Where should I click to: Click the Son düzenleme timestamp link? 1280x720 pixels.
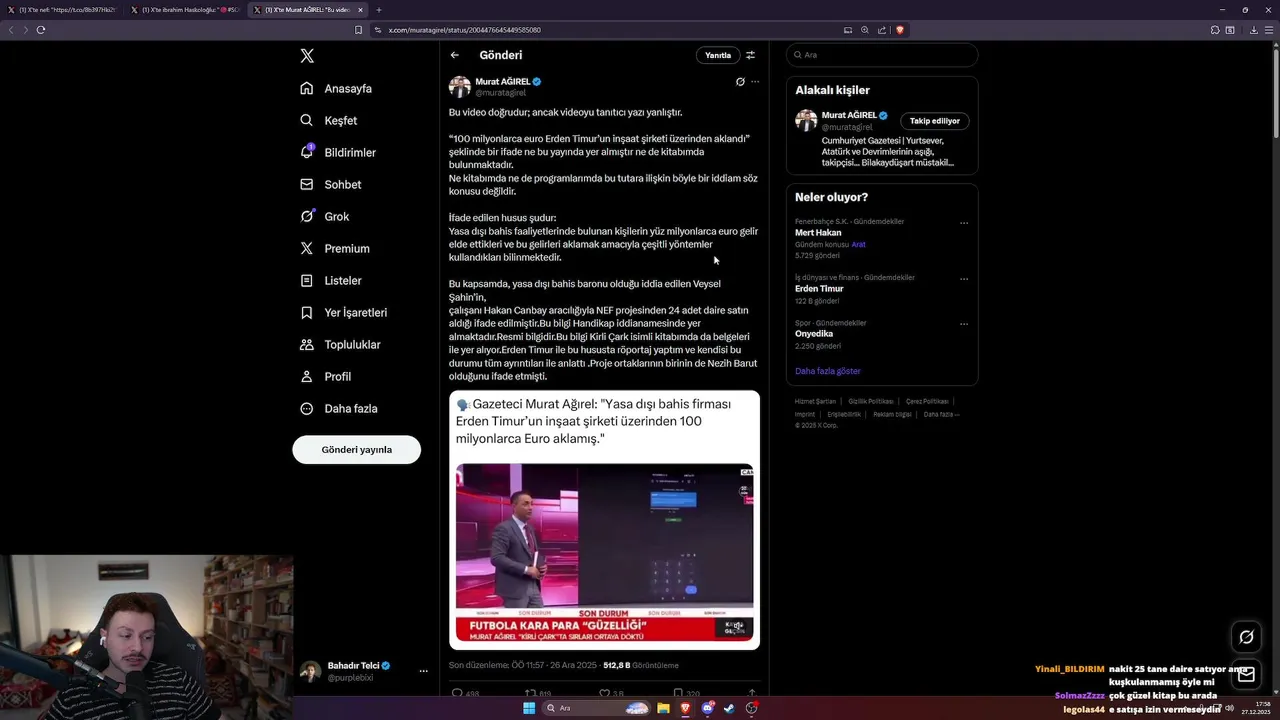[x=523, y=665]
